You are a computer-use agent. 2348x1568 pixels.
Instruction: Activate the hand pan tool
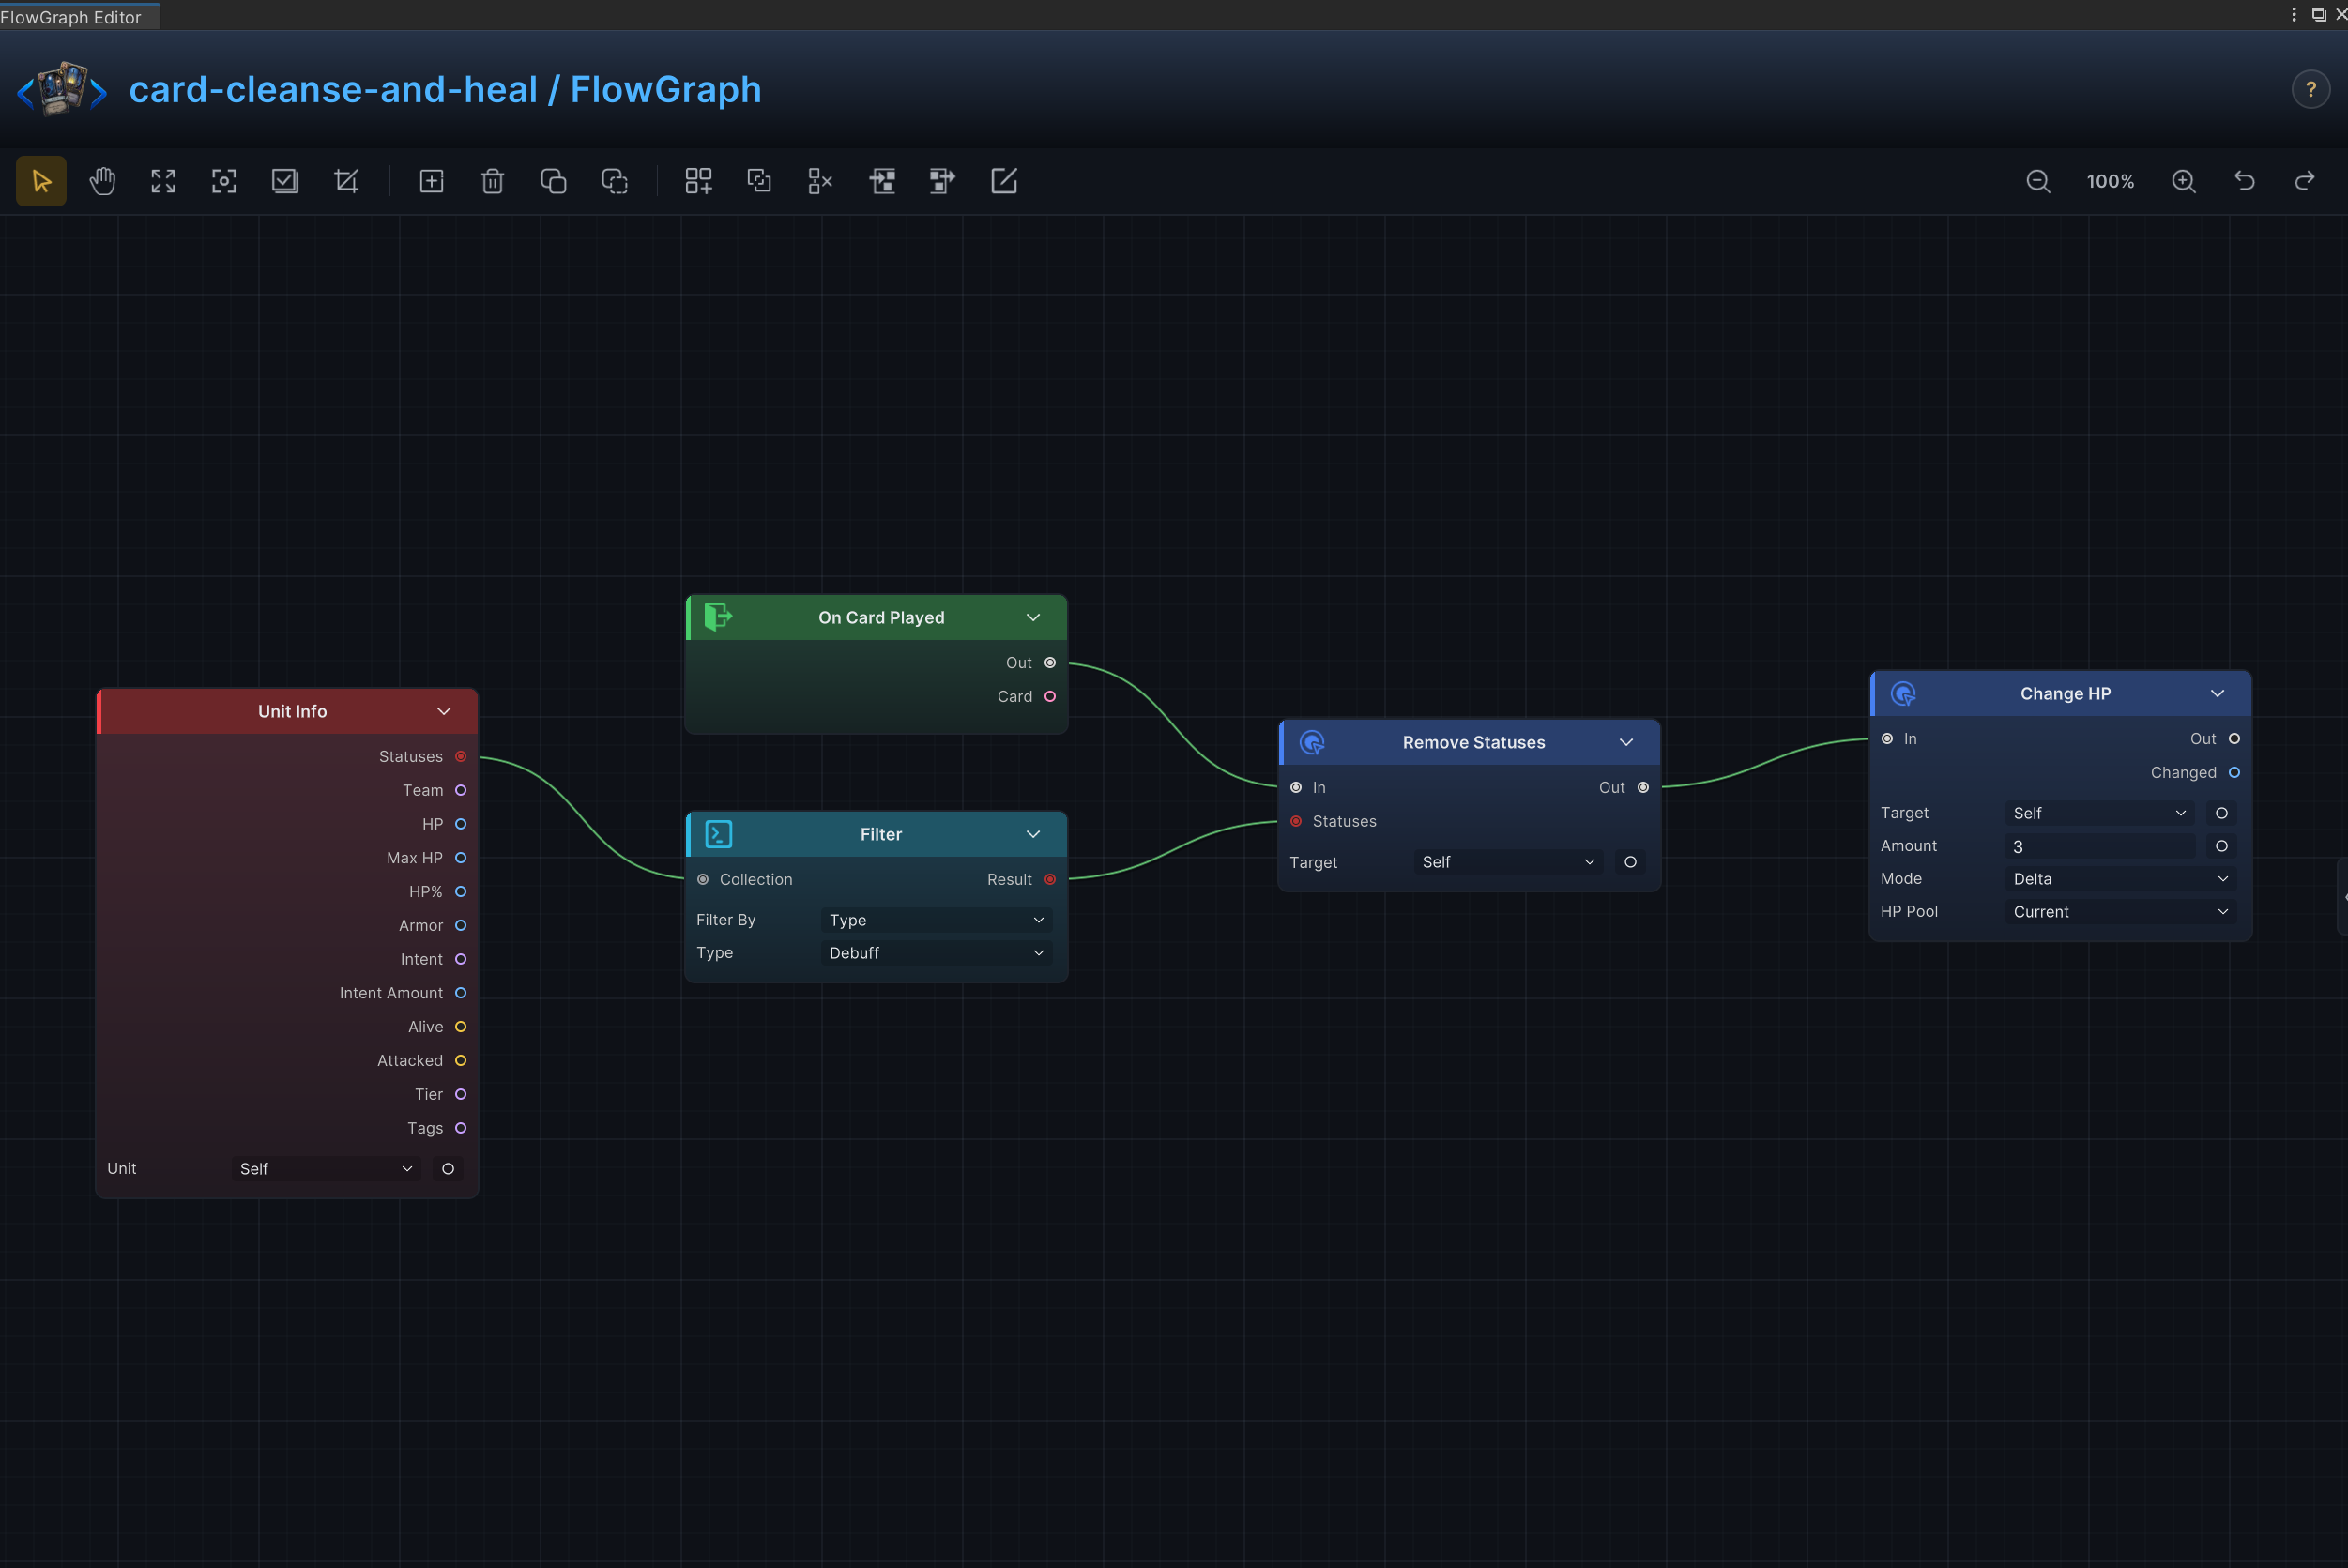coord(102,181)
